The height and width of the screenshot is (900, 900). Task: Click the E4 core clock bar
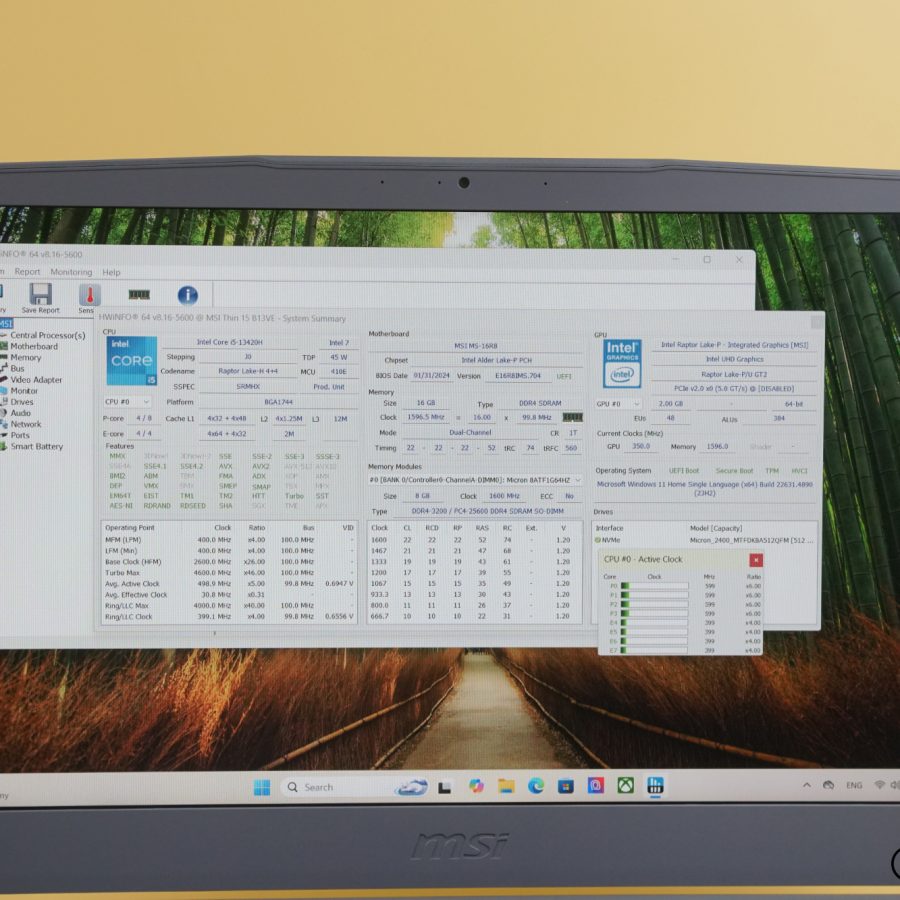(x=654, y=623)
